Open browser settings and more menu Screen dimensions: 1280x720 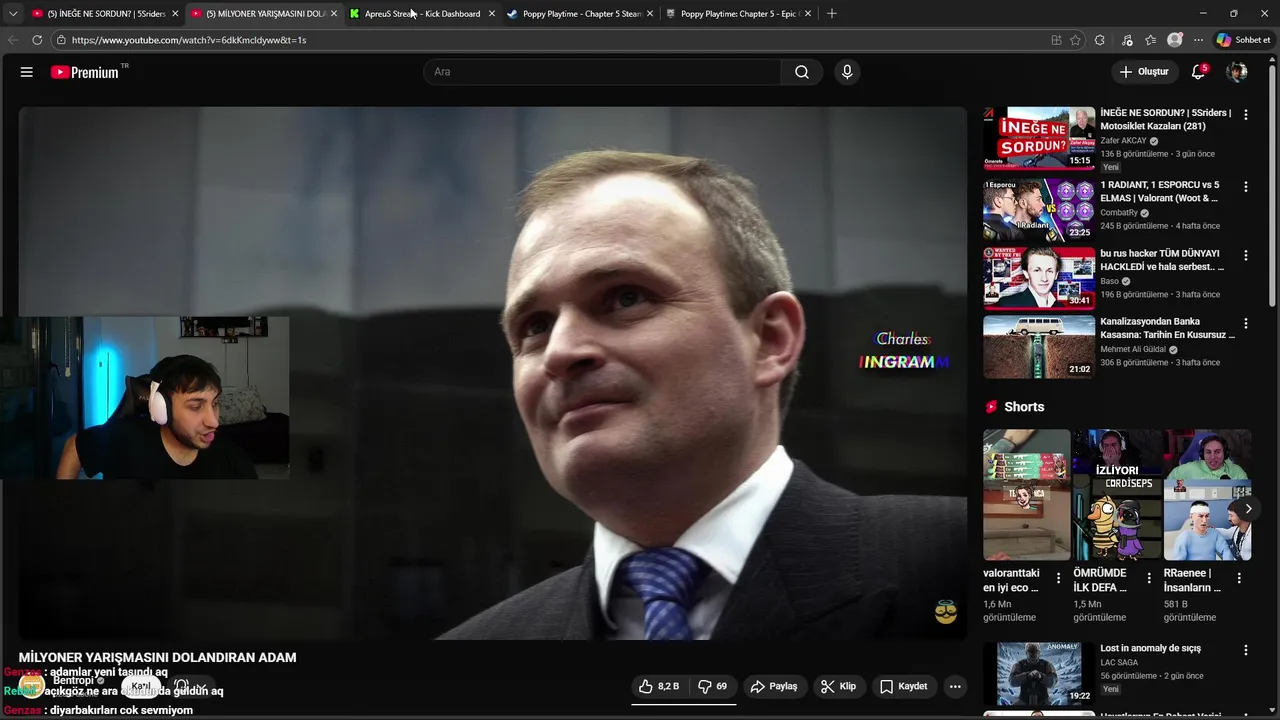pos(1198,40)
